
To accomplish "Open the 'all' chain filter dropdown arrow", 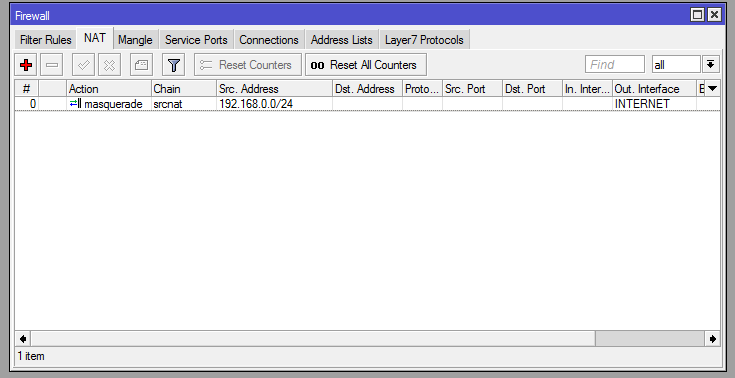I will [x=711, y=64].
